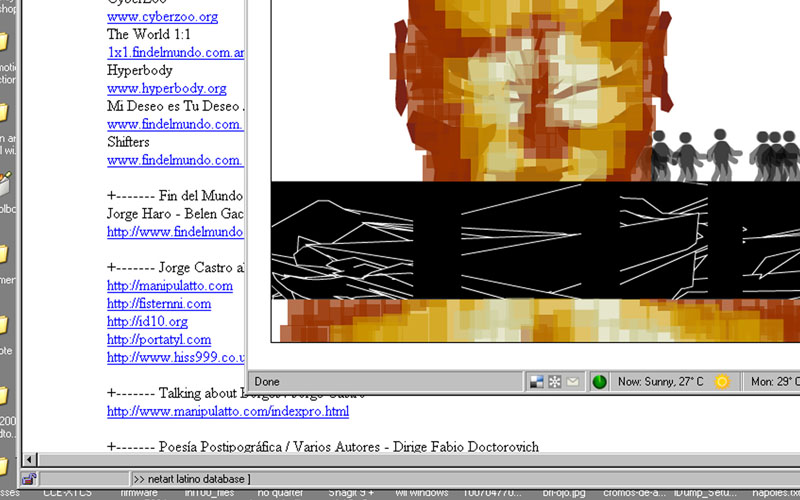Click the padlock icon in bottom status bar
The height and width of the screenshot is (500, 800).
(x=28, y=479)
